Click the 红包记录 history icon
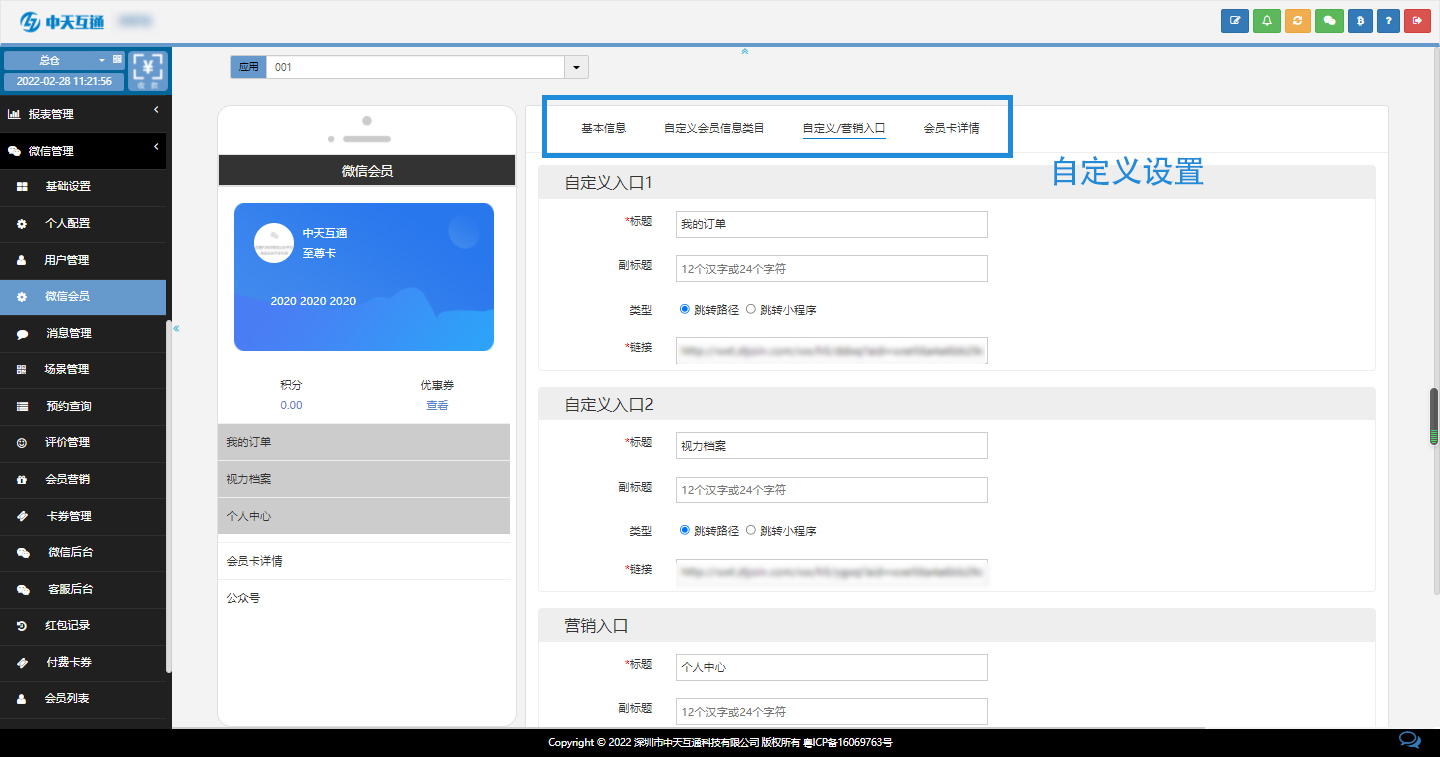Viewport: 1440px width, 757px height. coord(22,626)
